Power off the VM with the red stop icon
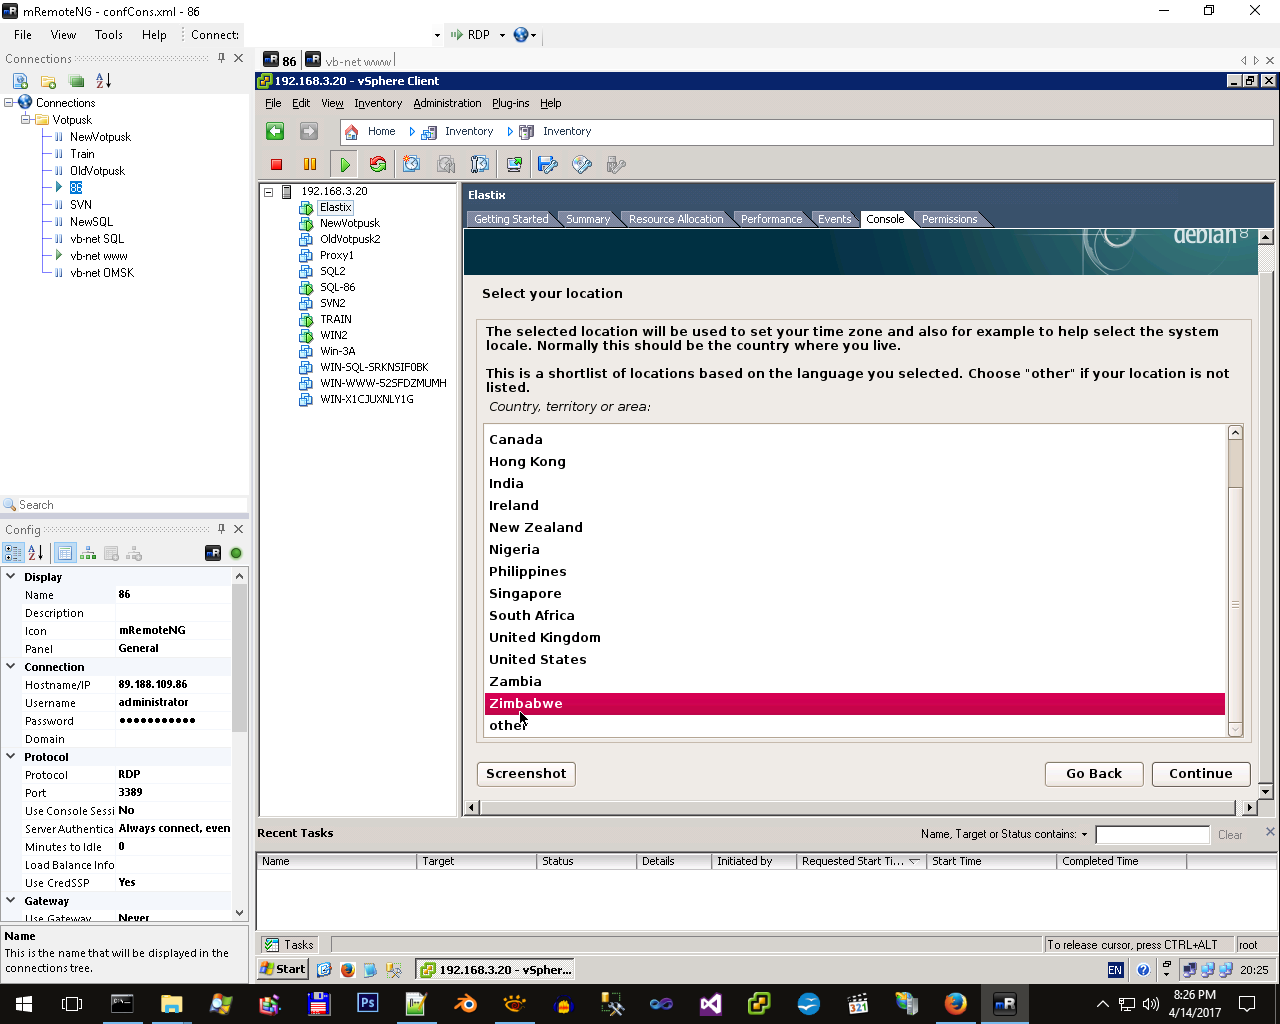This screenshot has height=1024, width=1280. pos(277,165)
